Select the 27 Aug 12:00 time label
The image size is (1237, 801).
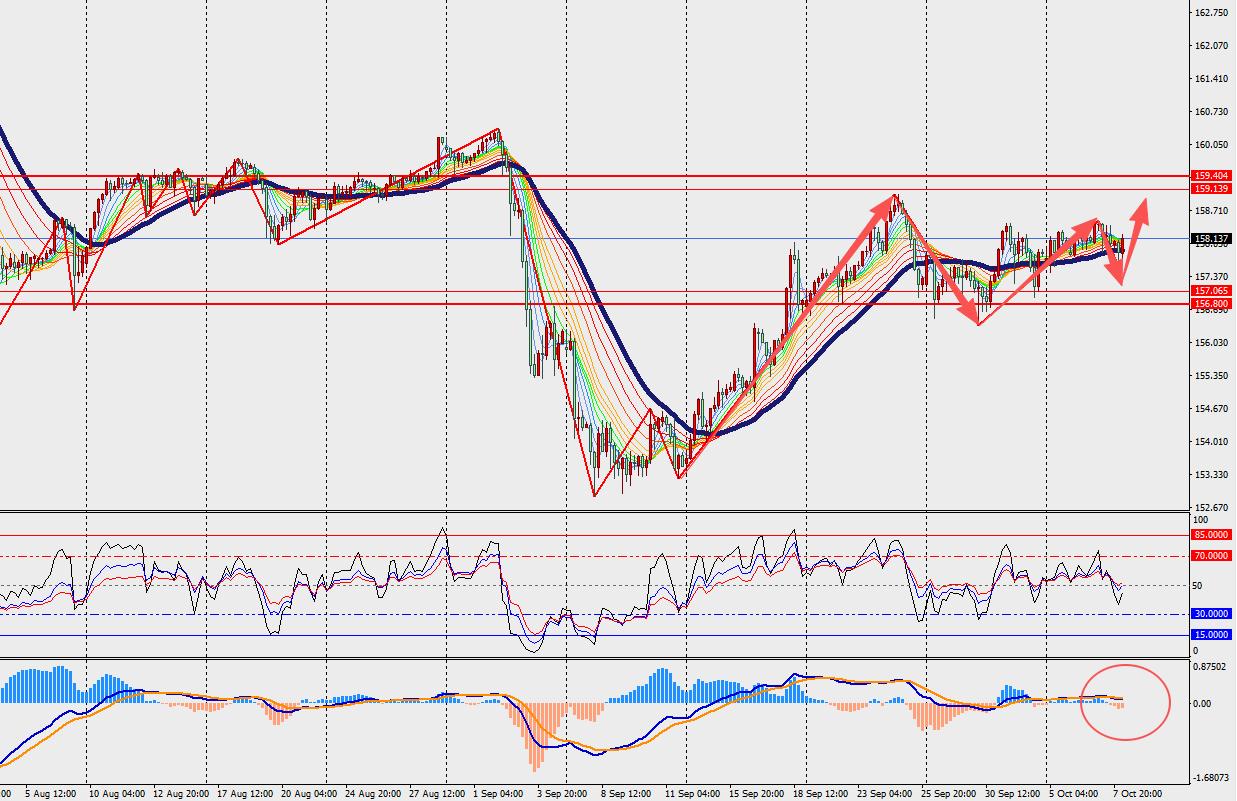[x=439, y=793]
